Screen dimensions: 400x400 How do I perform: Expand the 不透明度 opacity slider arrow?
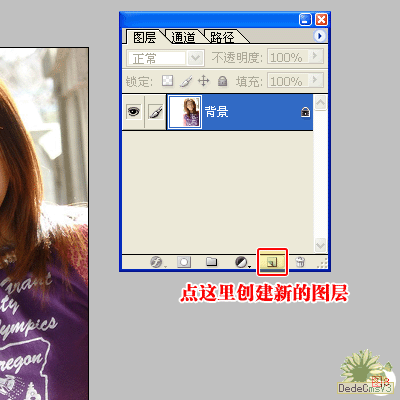tap(316, 57)
